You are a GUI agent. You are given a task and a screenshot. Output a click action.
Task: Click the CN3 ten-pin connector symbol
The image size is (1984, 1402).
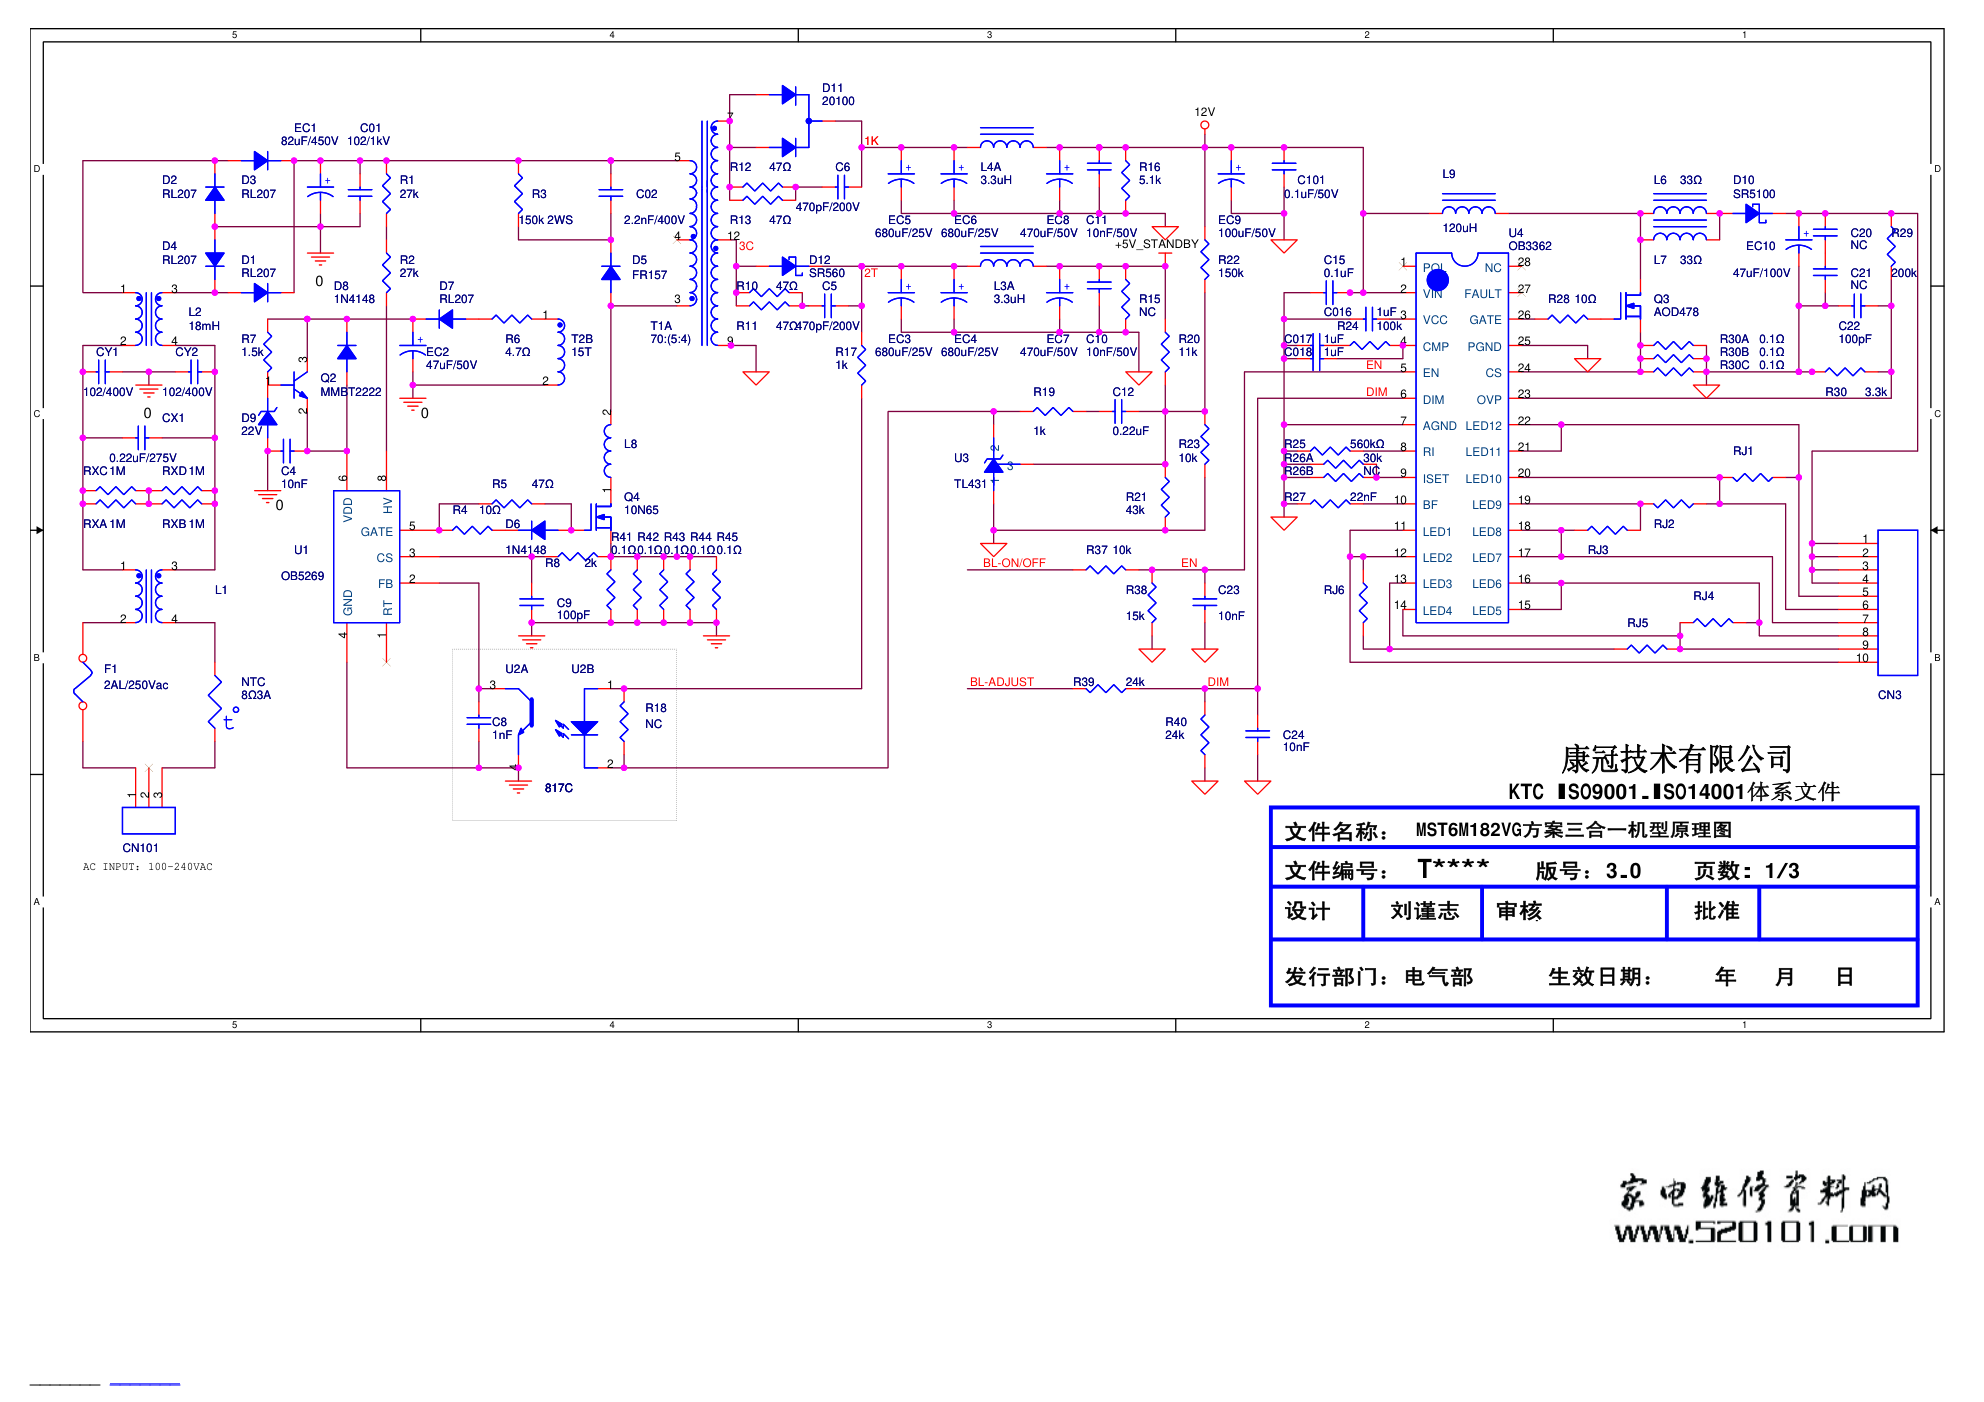click(x=1897, y=603)
